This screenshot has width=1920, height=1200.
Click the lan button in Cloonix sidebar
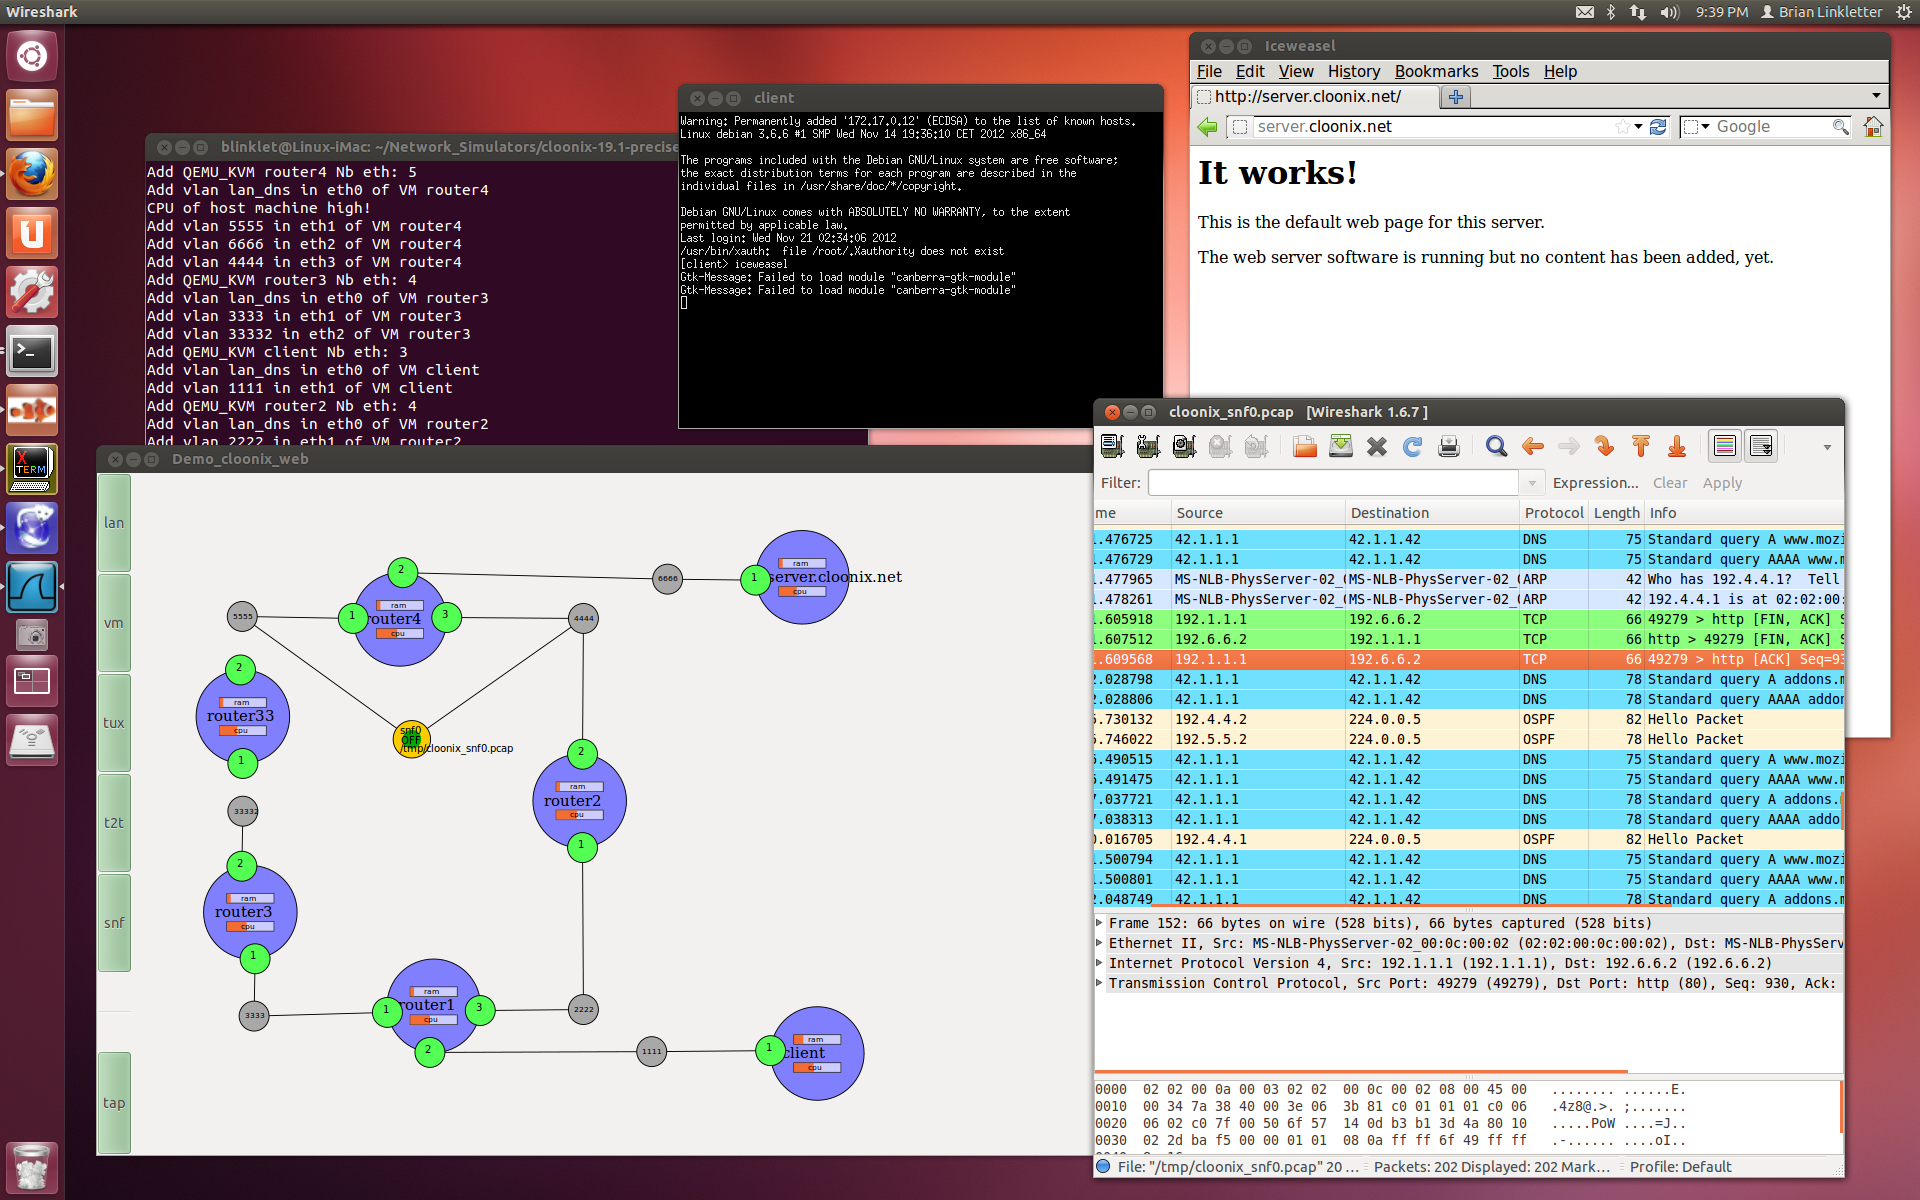(114, 523)
